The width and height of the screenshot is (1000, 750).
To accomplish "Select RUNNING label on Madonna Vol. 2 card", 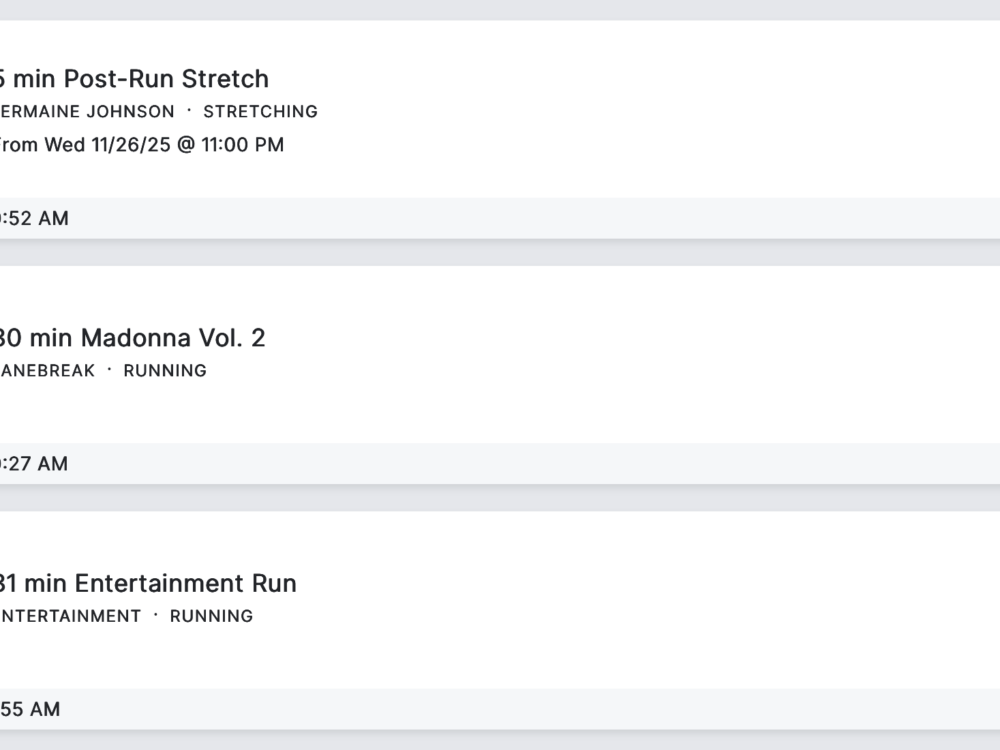I will pos(165,371).
